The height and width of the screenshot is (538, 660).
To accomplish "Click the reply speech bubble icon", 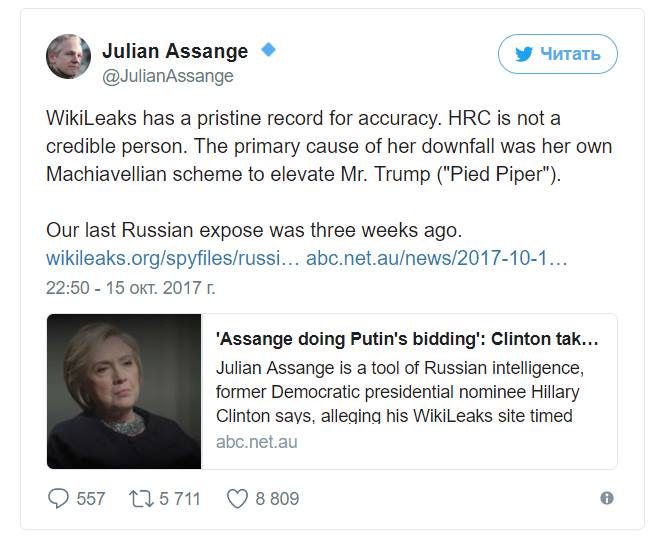I will pyautogui.click(x=58, y=498).
